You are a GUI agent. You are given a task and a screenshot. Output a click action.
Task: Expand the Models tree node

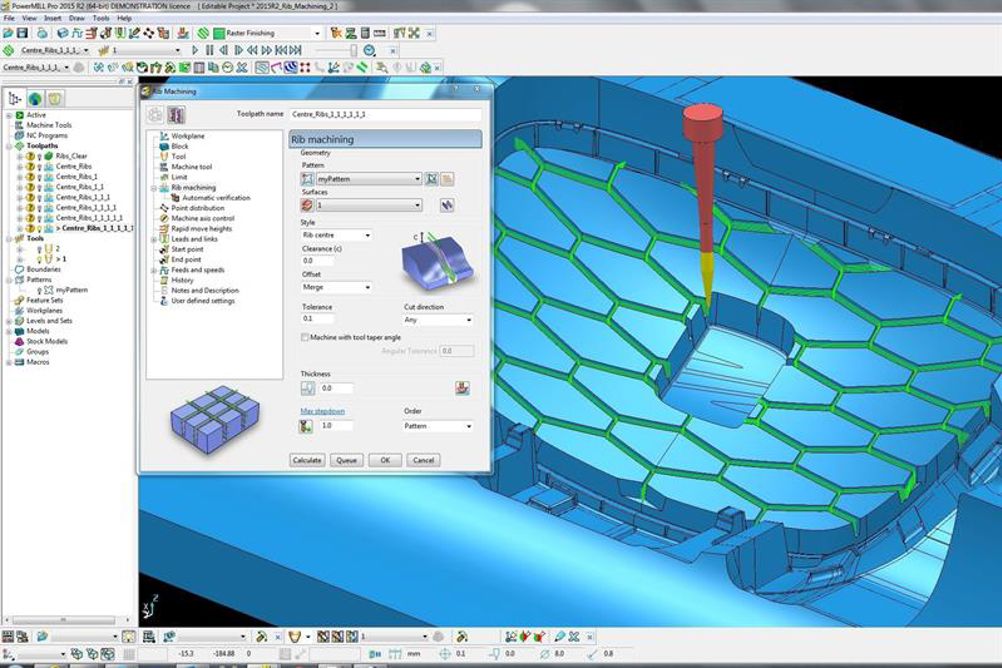coord(9,331)
